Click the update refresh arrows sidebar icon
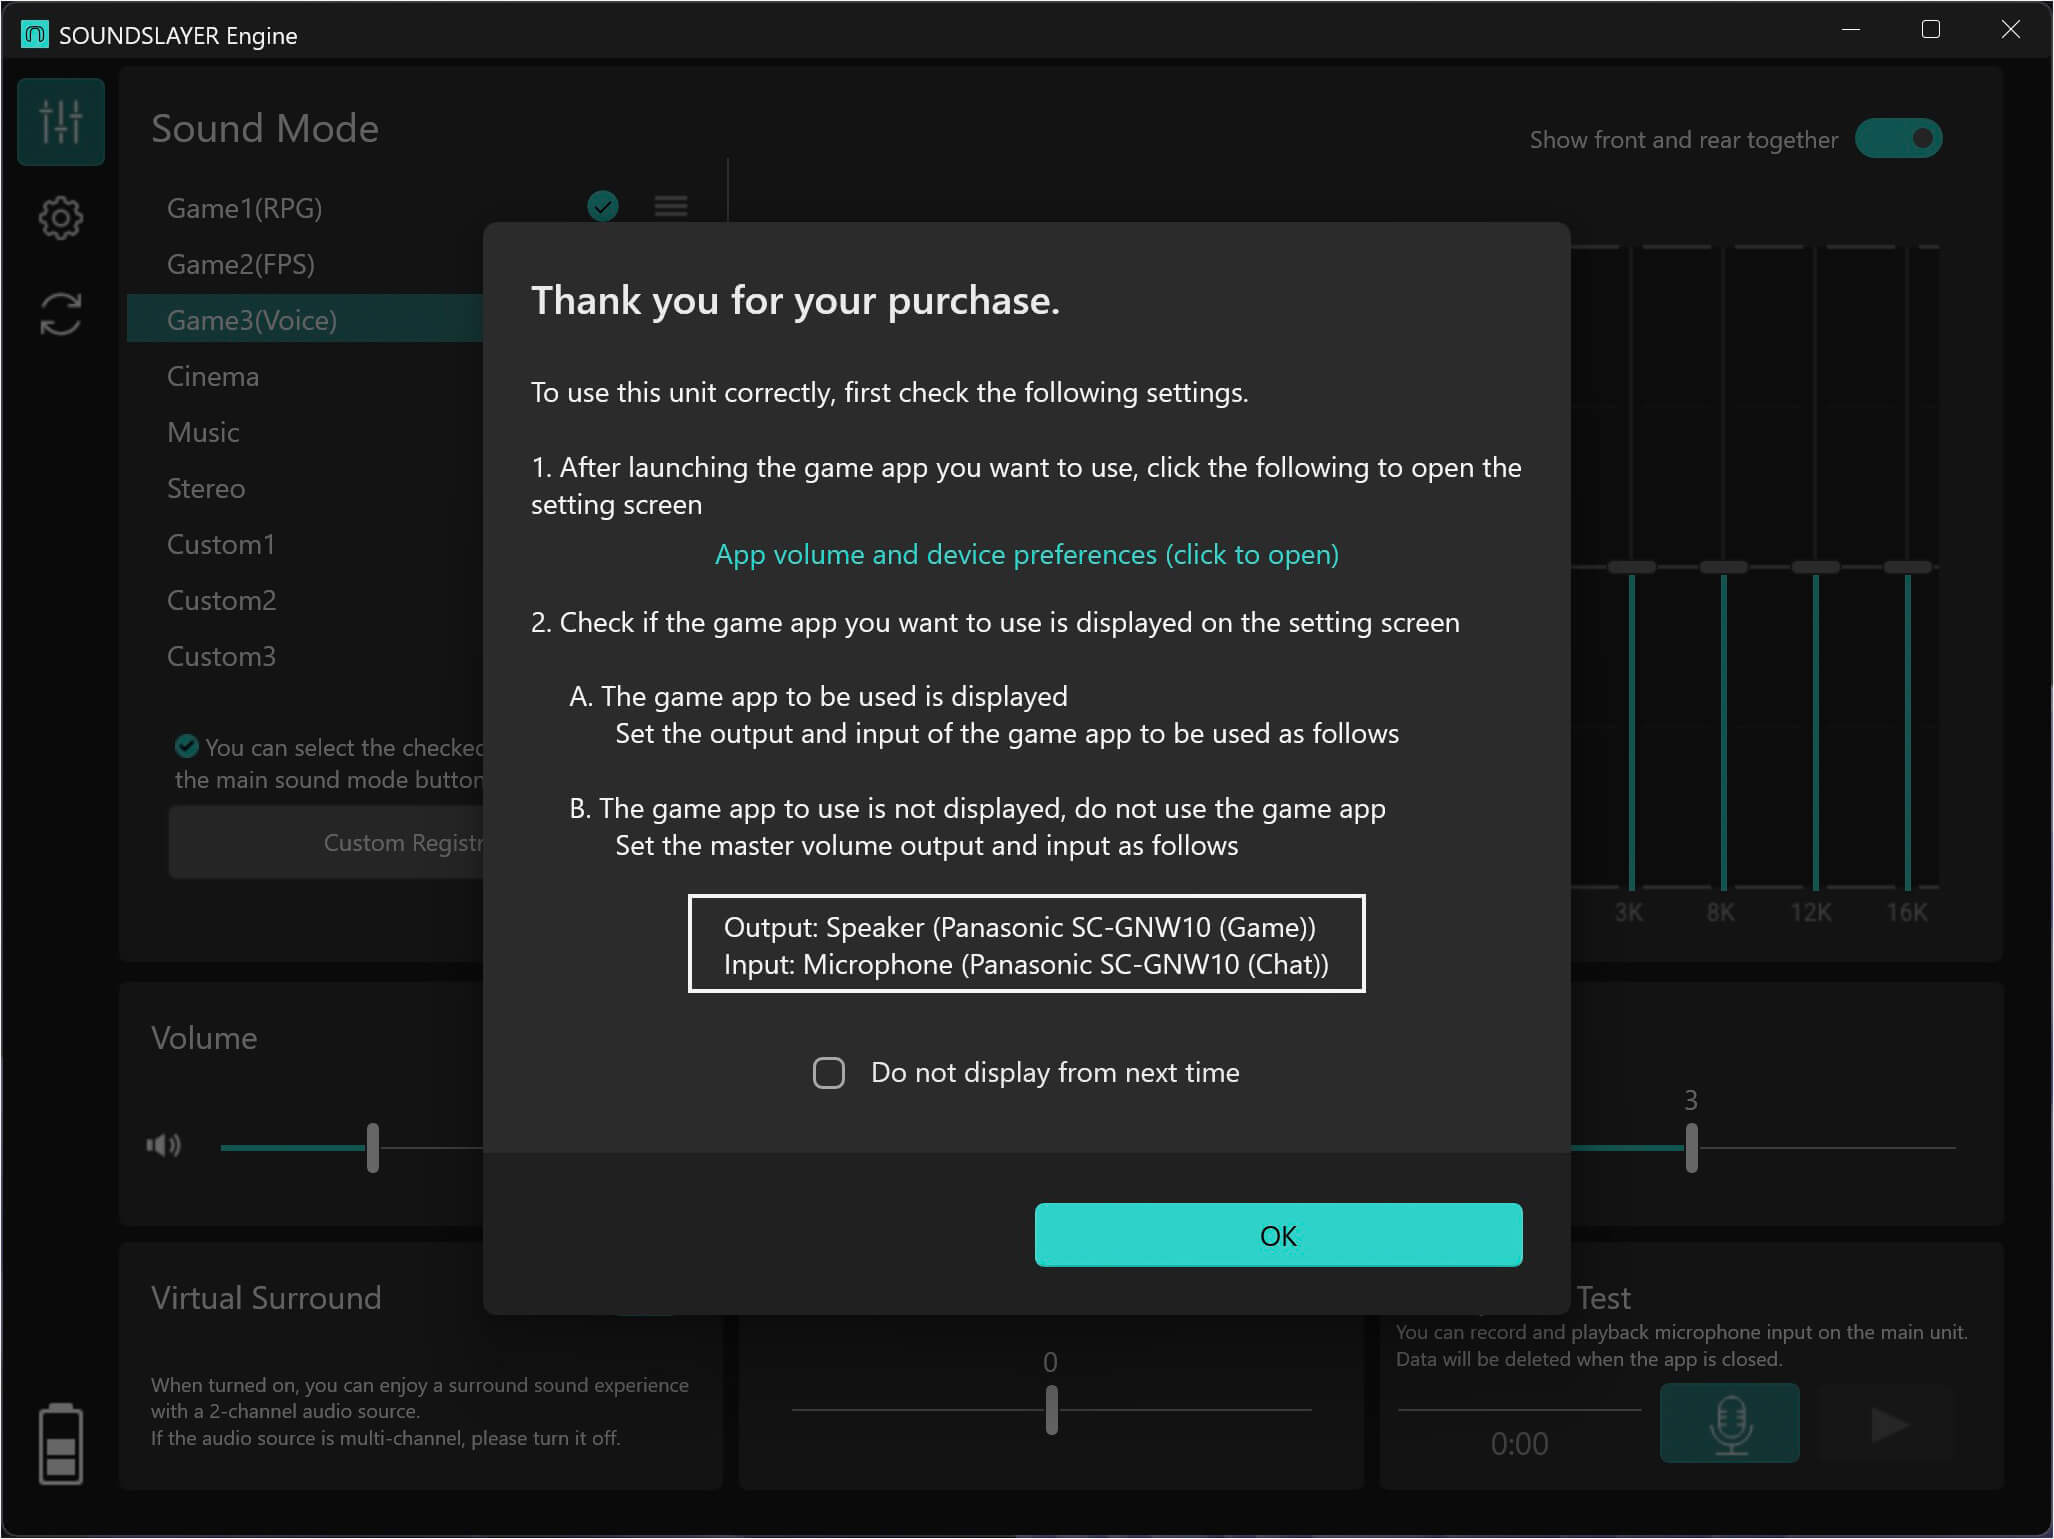This screenshot has width=2054, height=1539. 60,314
